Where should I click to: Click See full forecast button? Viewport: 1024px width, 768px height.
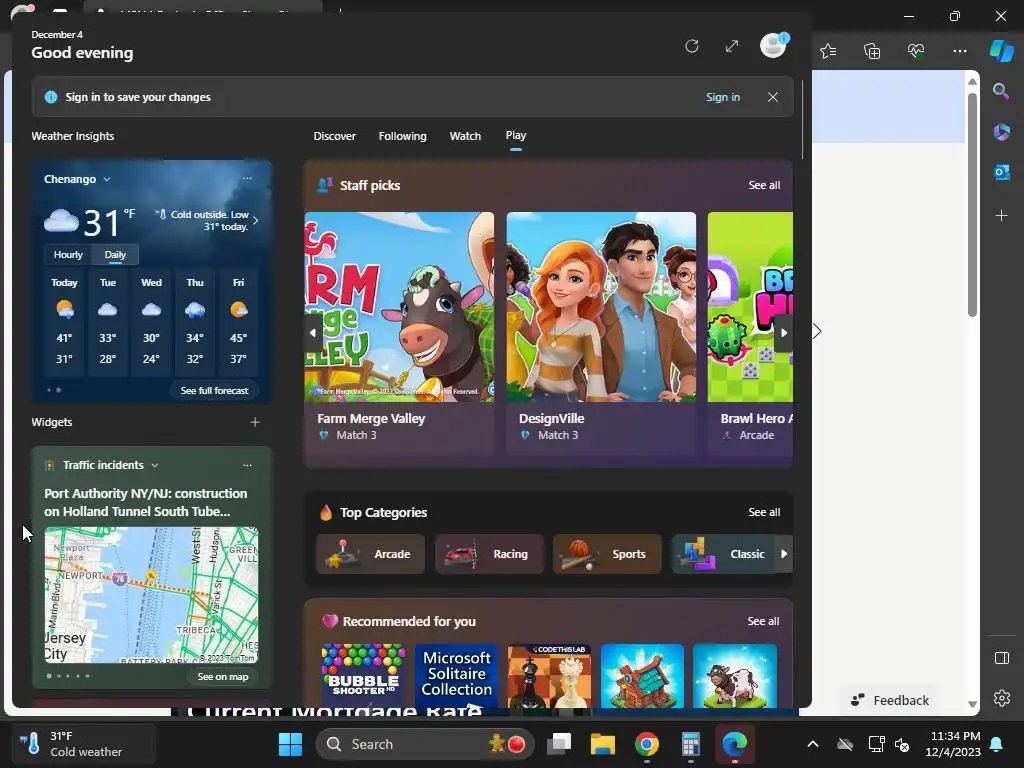[214, 391]
